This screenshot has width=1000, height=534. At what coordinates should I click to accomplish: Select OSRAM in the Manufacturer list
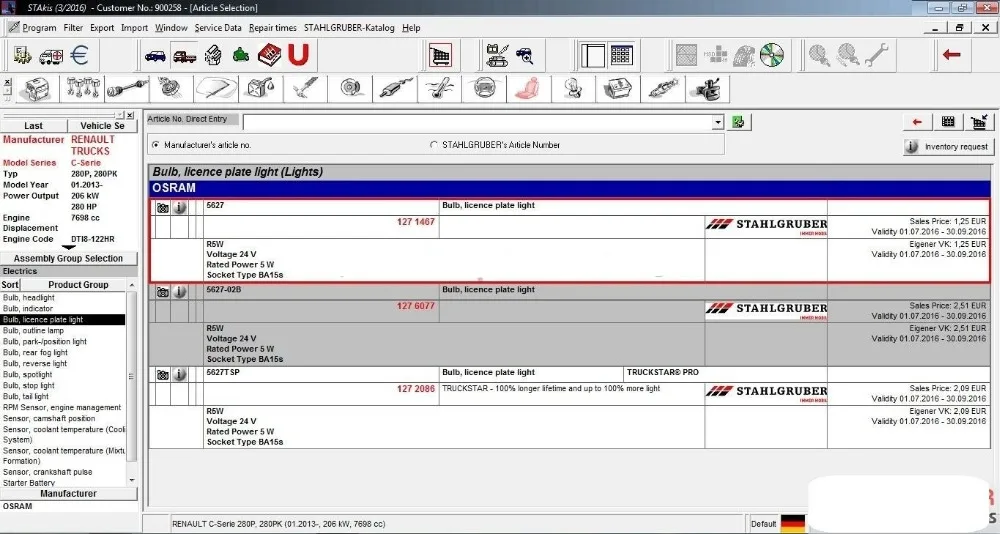(17, 506)
